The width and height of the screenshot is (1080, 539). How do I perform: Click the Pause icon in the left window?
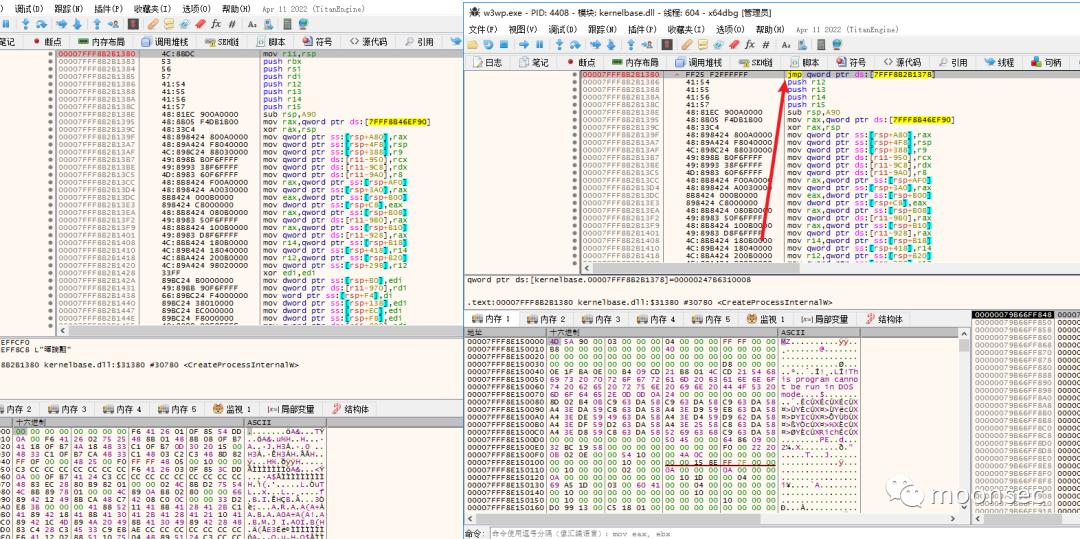6,24
